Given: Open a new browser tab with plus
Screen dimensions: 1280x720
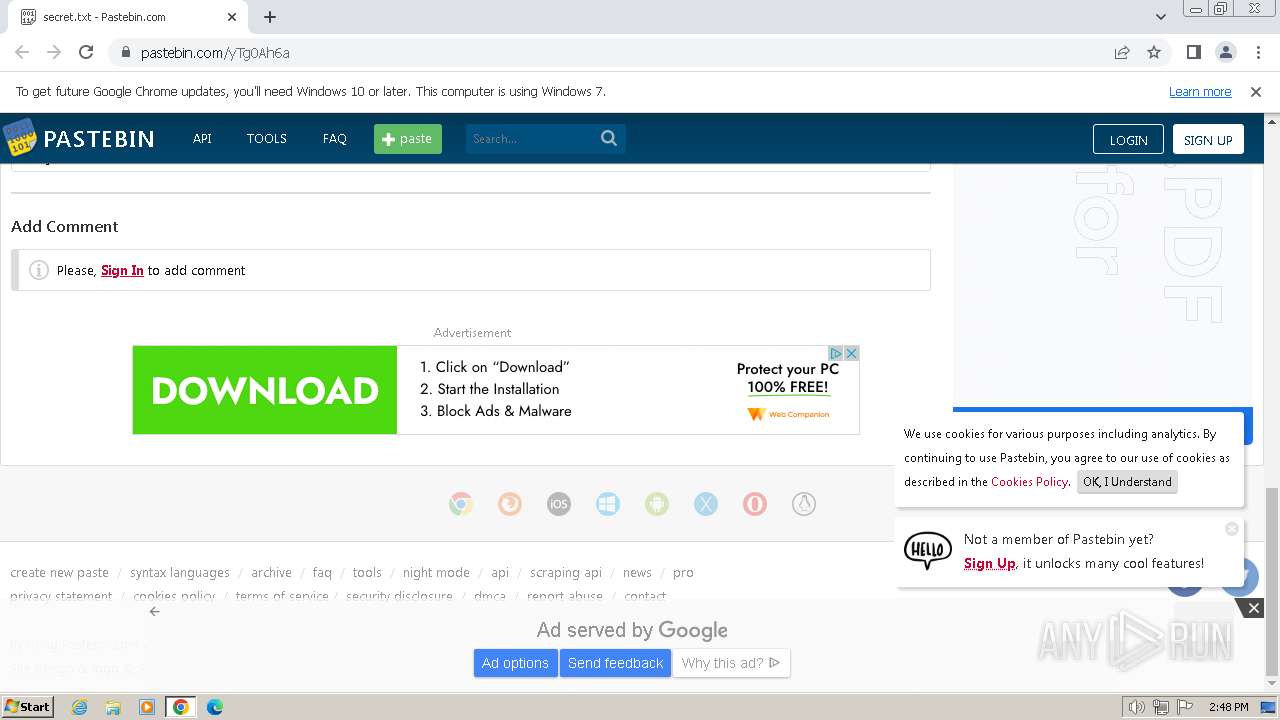Looking at the screenshot, I should [x=270, y=17].
